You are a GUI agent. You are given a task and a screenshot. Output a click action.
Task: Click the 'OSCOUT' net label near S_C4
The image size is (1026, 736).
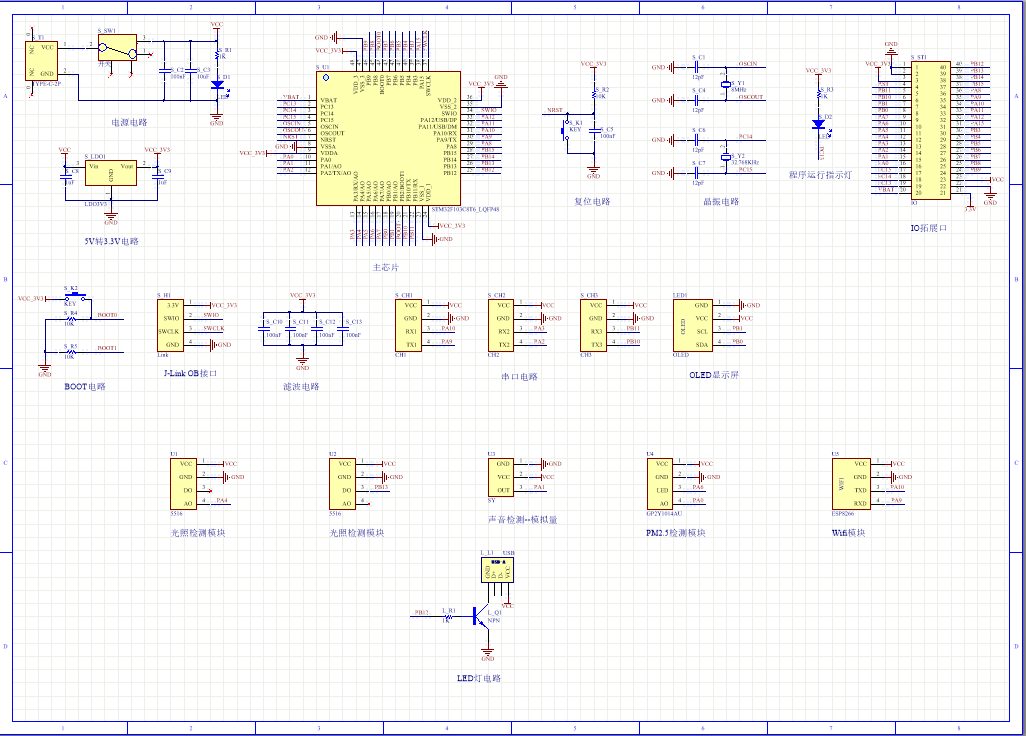coord(751,97)
